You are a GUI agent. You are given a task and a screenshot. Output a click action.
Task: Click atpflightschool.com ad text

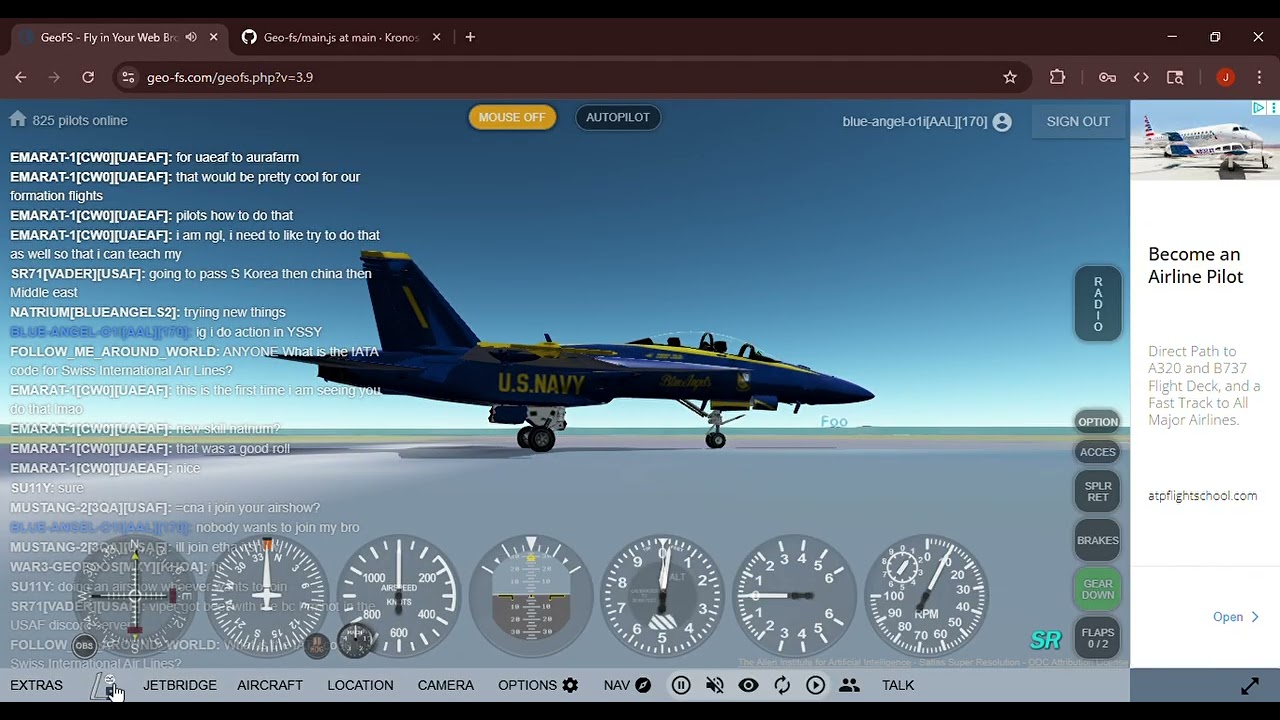(x=1202, y=495)
